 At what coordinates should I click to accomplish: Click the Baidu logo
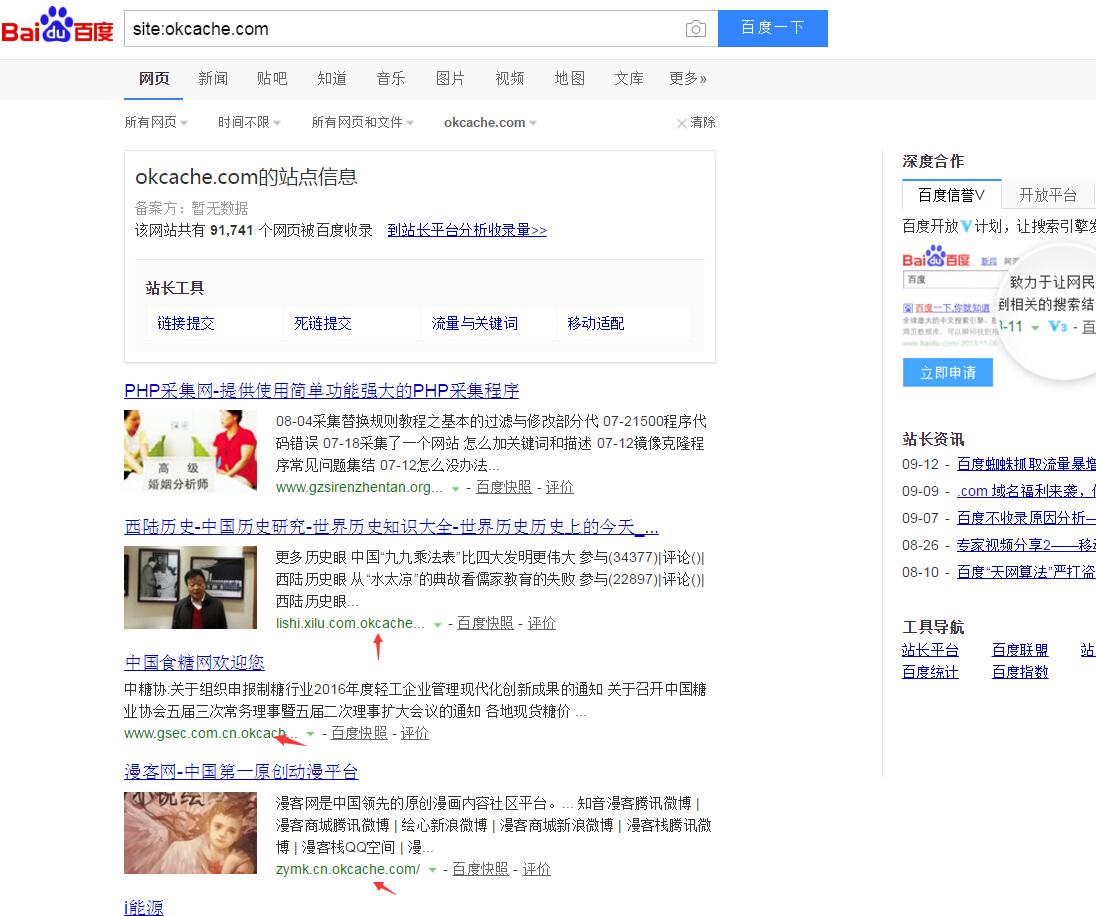(57, 27)
